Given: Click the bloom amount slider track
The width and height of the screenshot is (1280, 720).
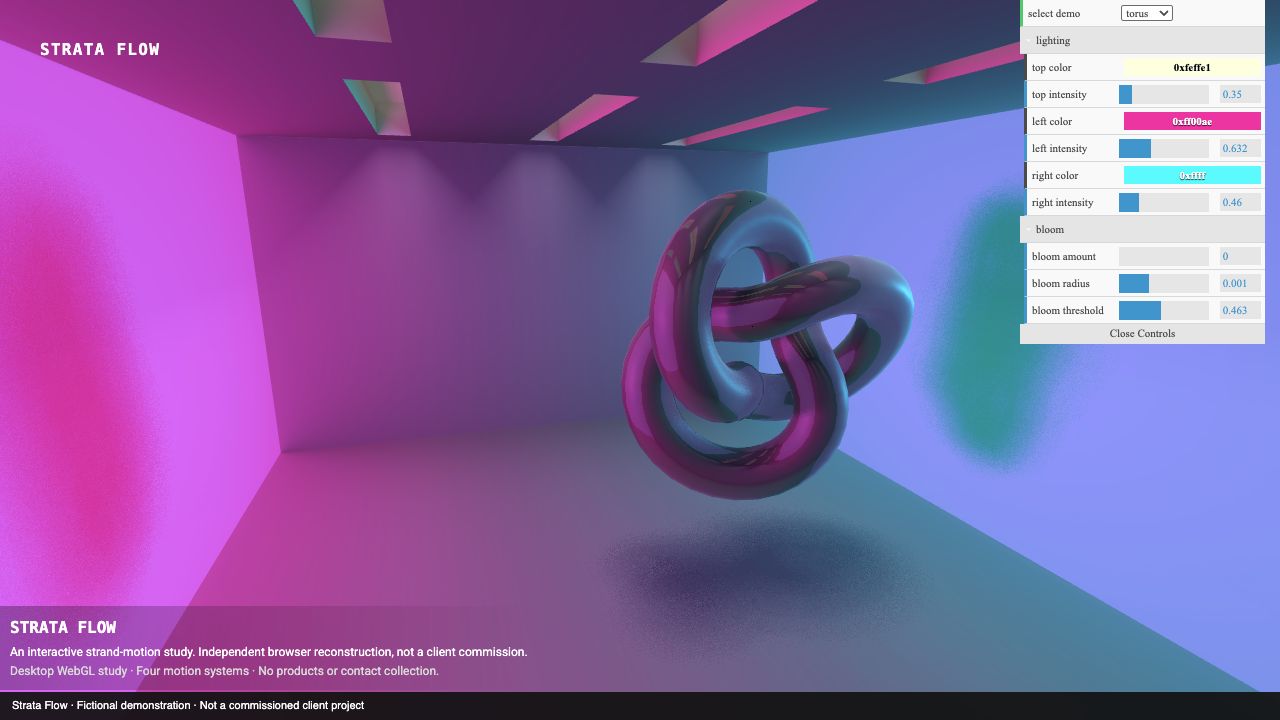Looking at the screenshot, I should [1164, 256].
